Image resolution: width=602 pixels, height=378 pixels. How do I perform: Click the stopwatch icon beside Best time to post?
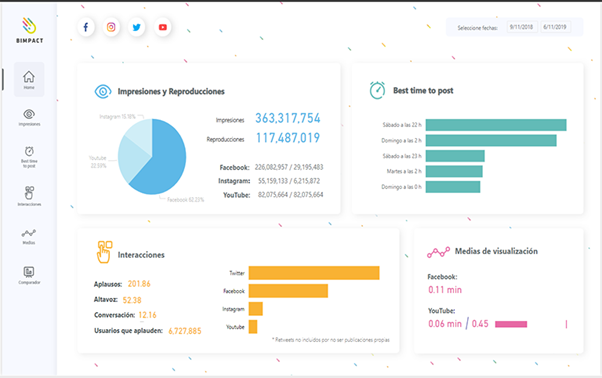[377, 90]
